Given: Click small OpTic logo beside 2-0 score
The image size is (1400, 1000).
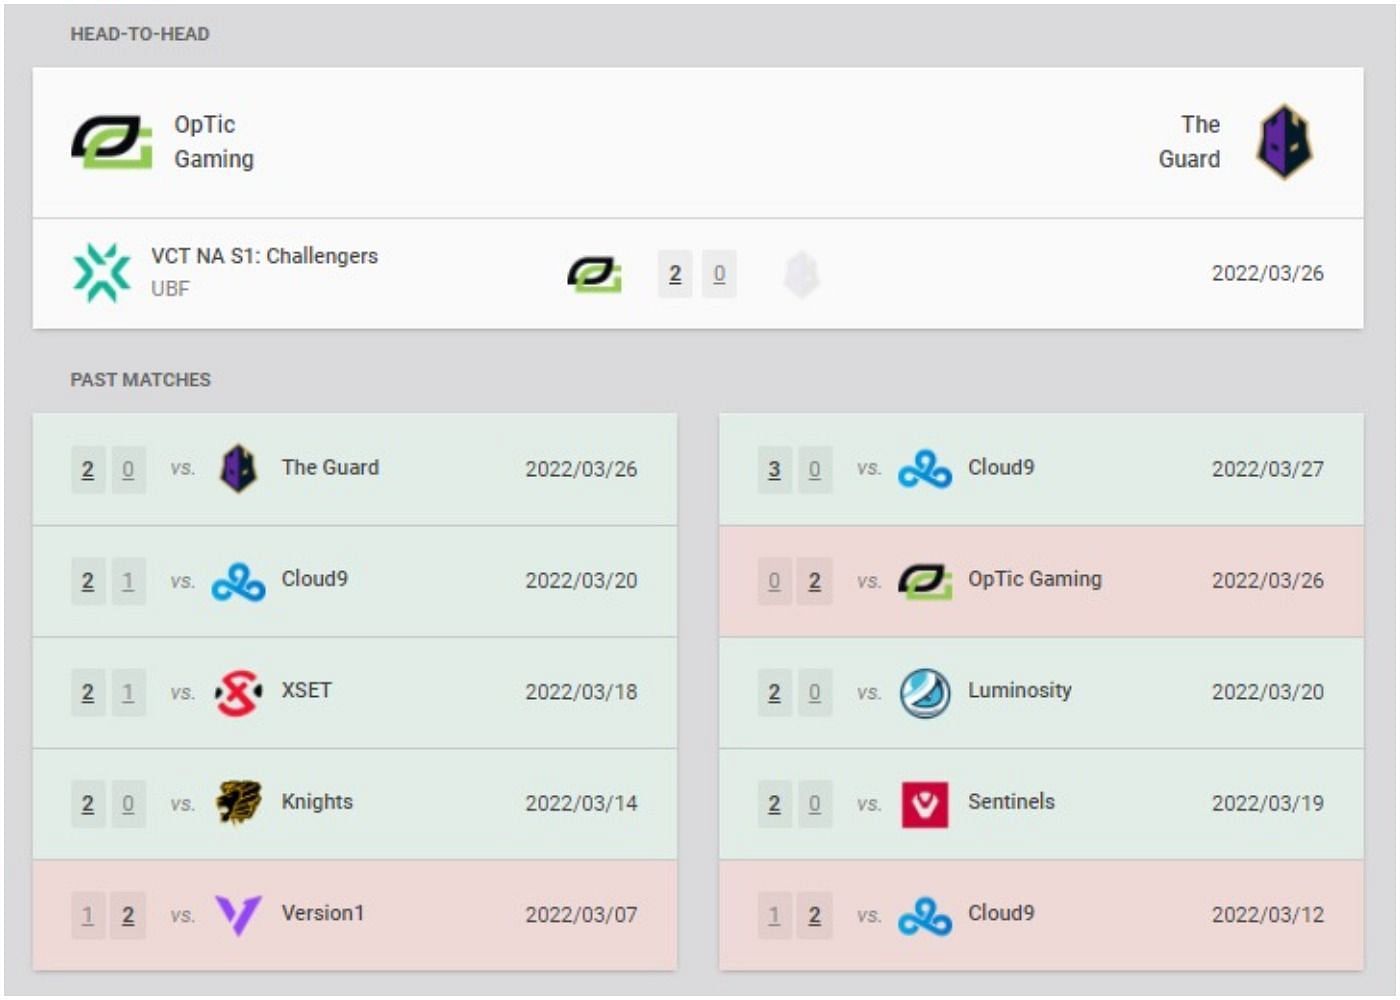Looking at the screenshot, I should 595,273.
